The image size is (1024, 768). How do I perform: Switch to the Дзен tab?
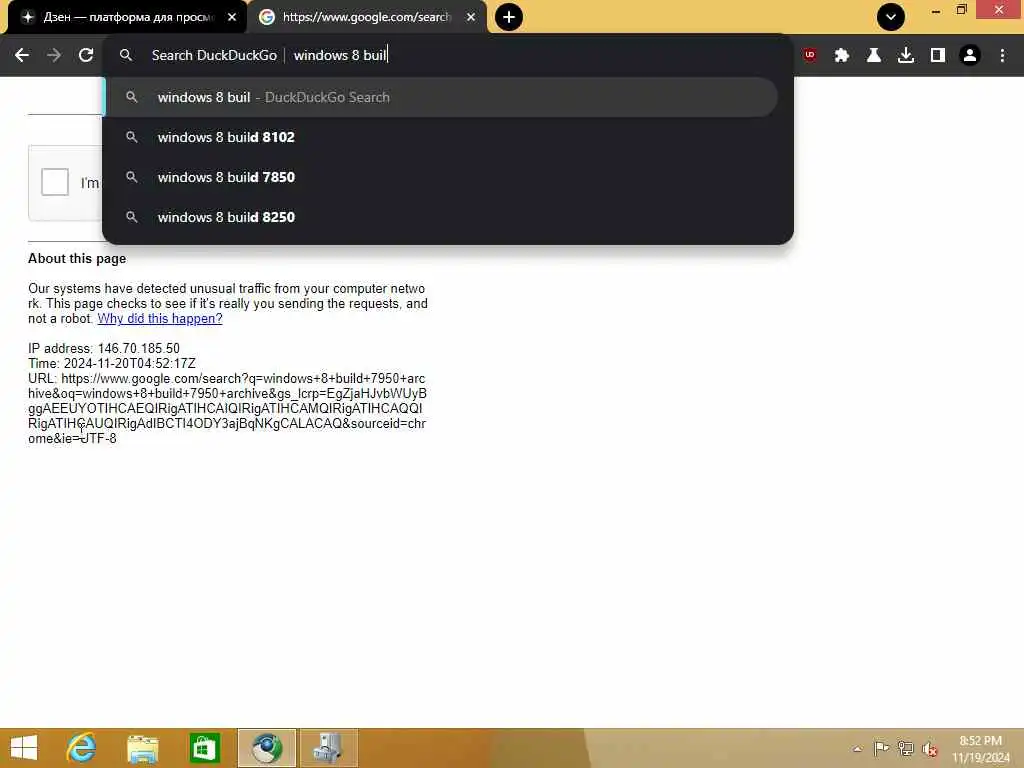(x=128, y=17)
